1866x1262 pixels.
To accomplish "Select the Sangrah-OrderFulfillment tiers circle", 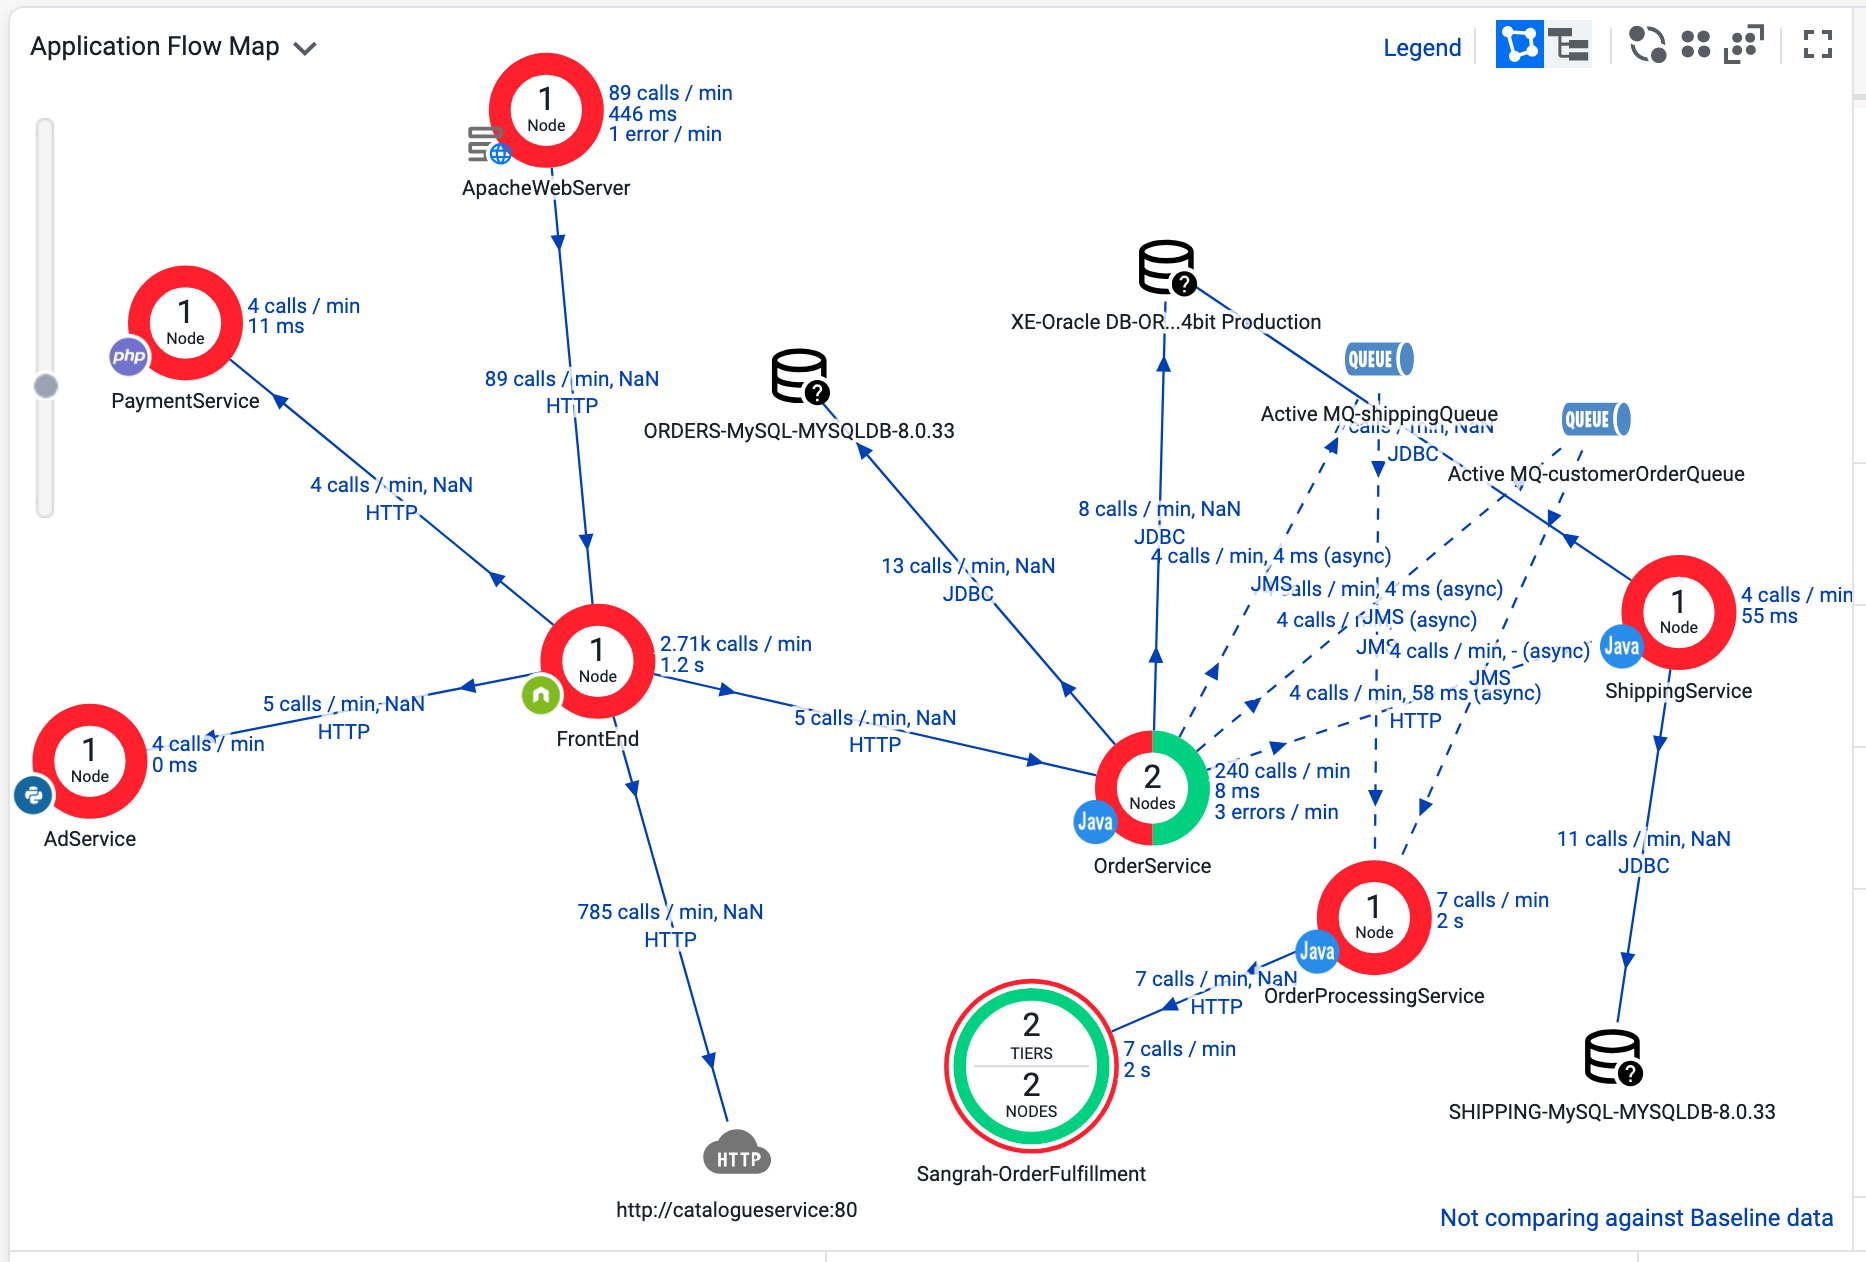I will coord(1031,1066).
